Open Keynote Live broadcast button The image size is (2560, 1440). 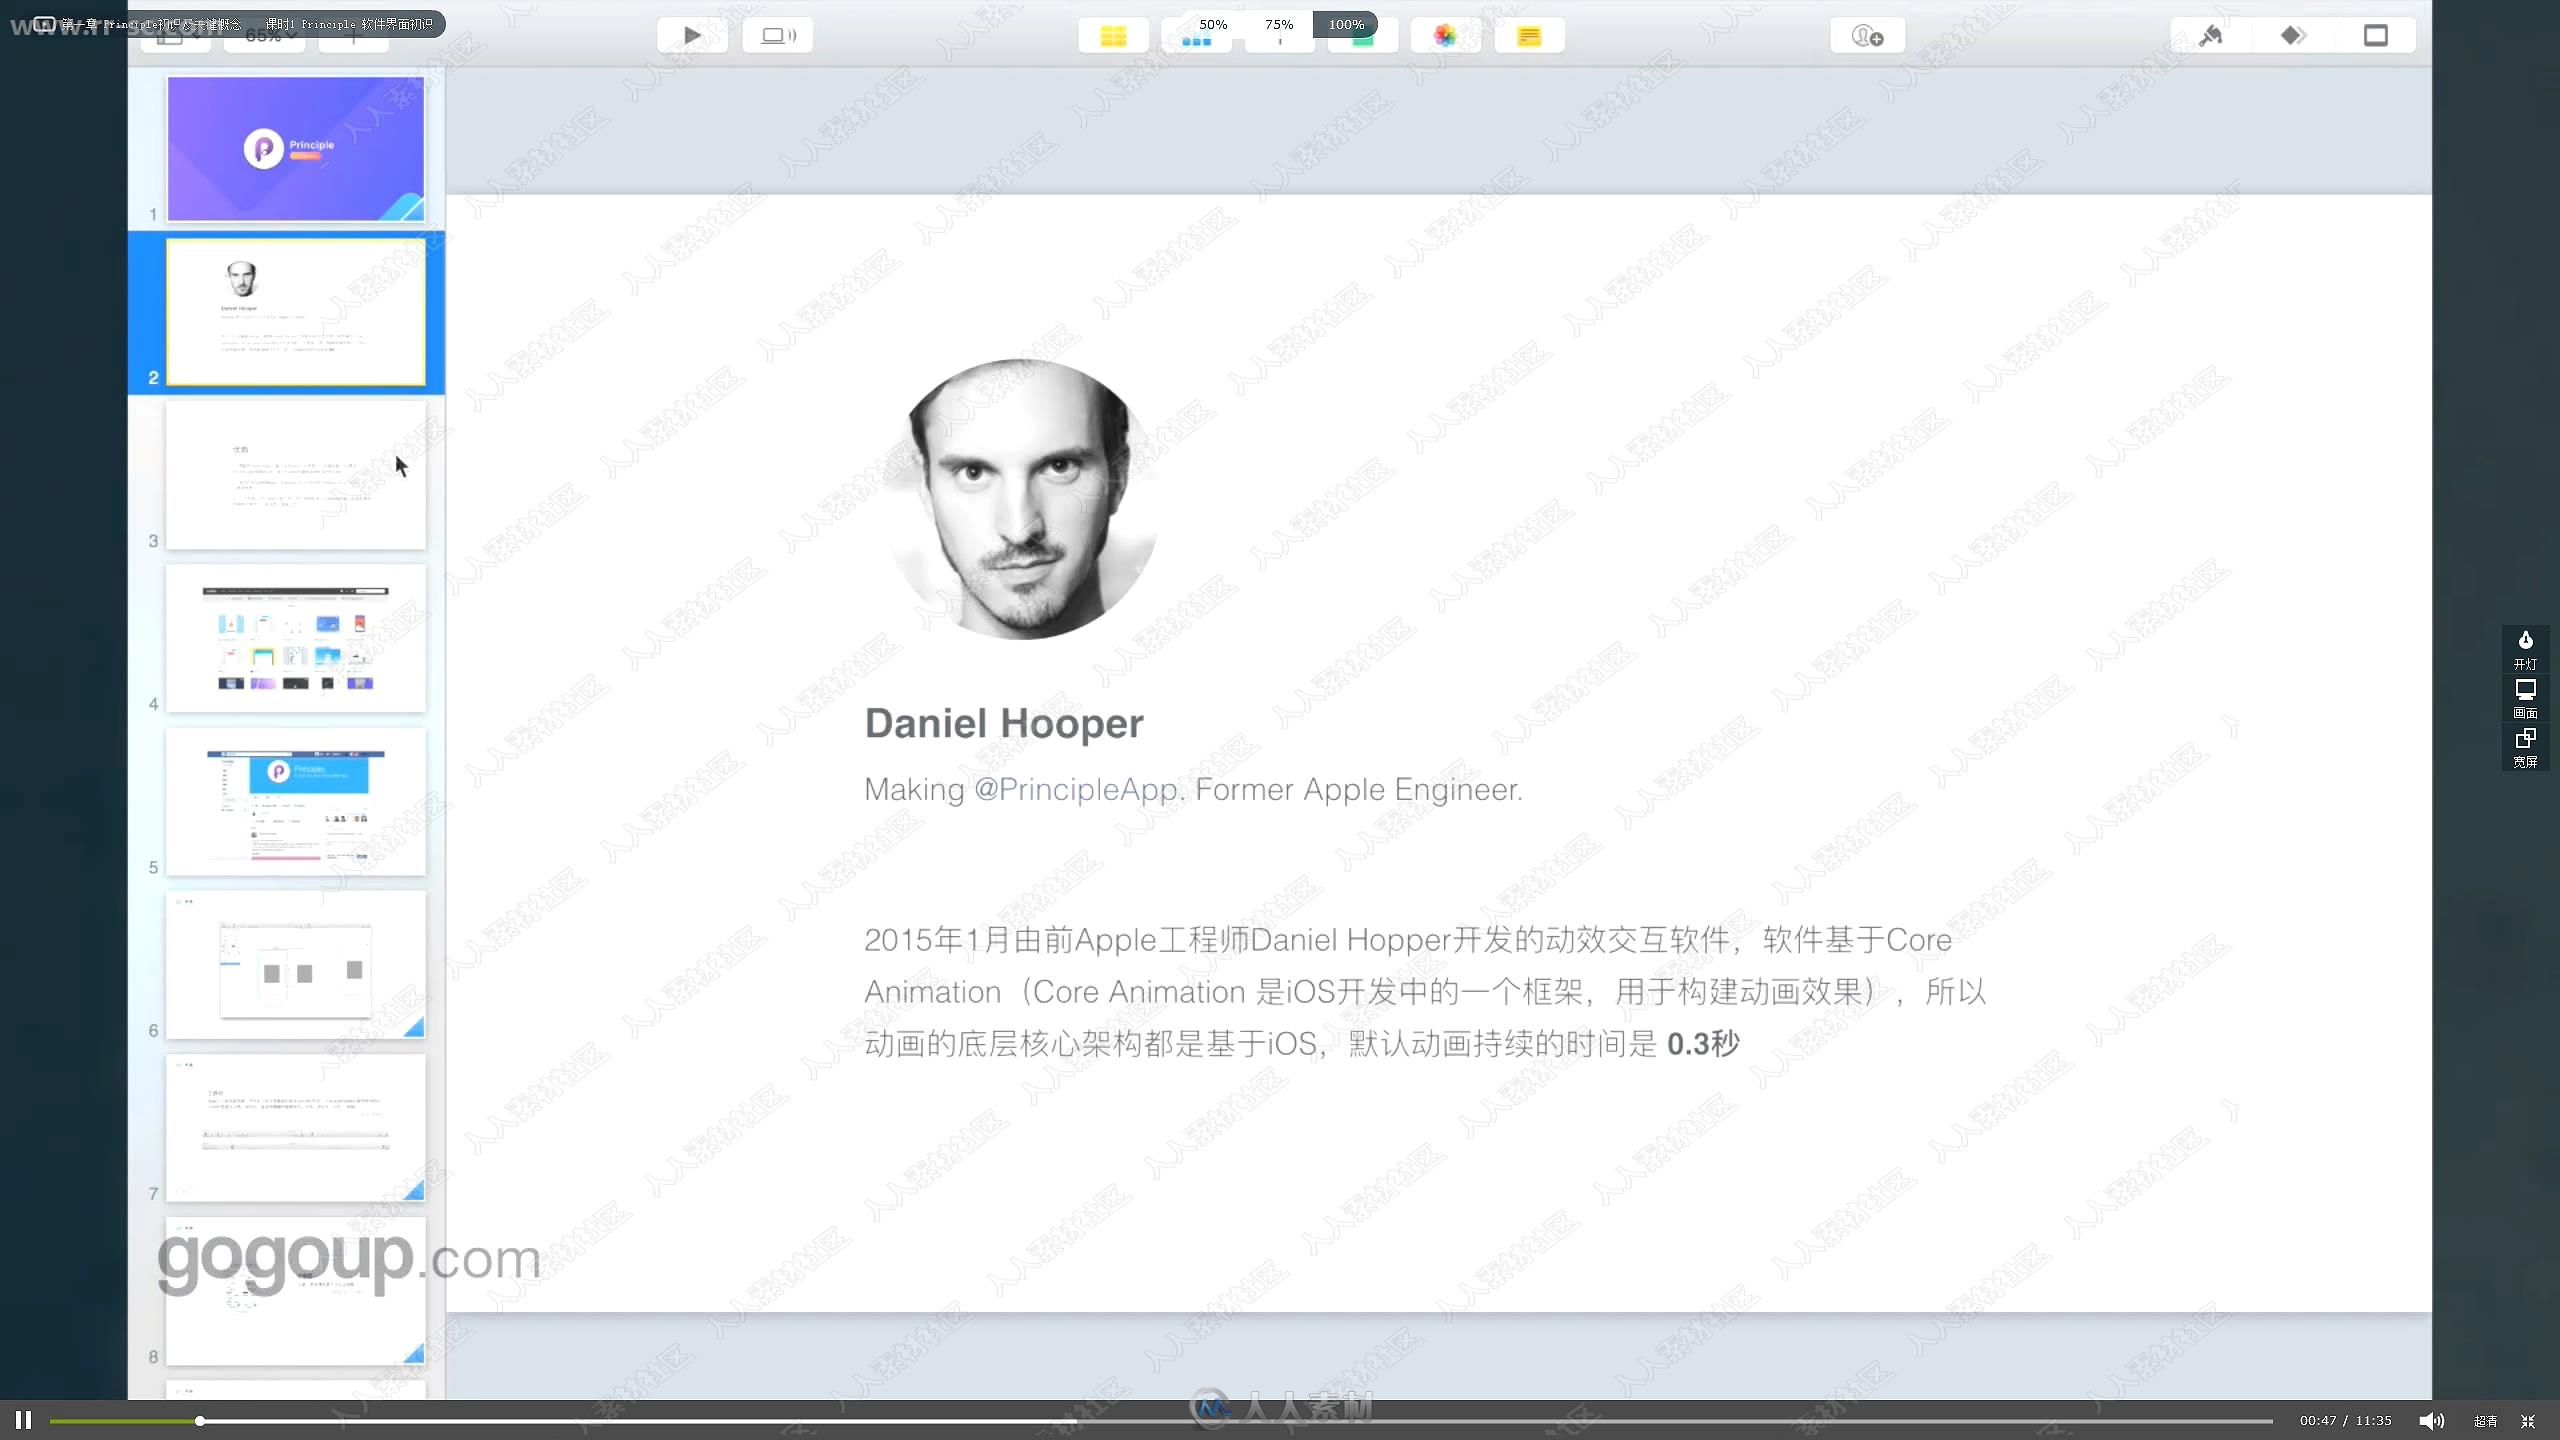click(x=778, y=36)
